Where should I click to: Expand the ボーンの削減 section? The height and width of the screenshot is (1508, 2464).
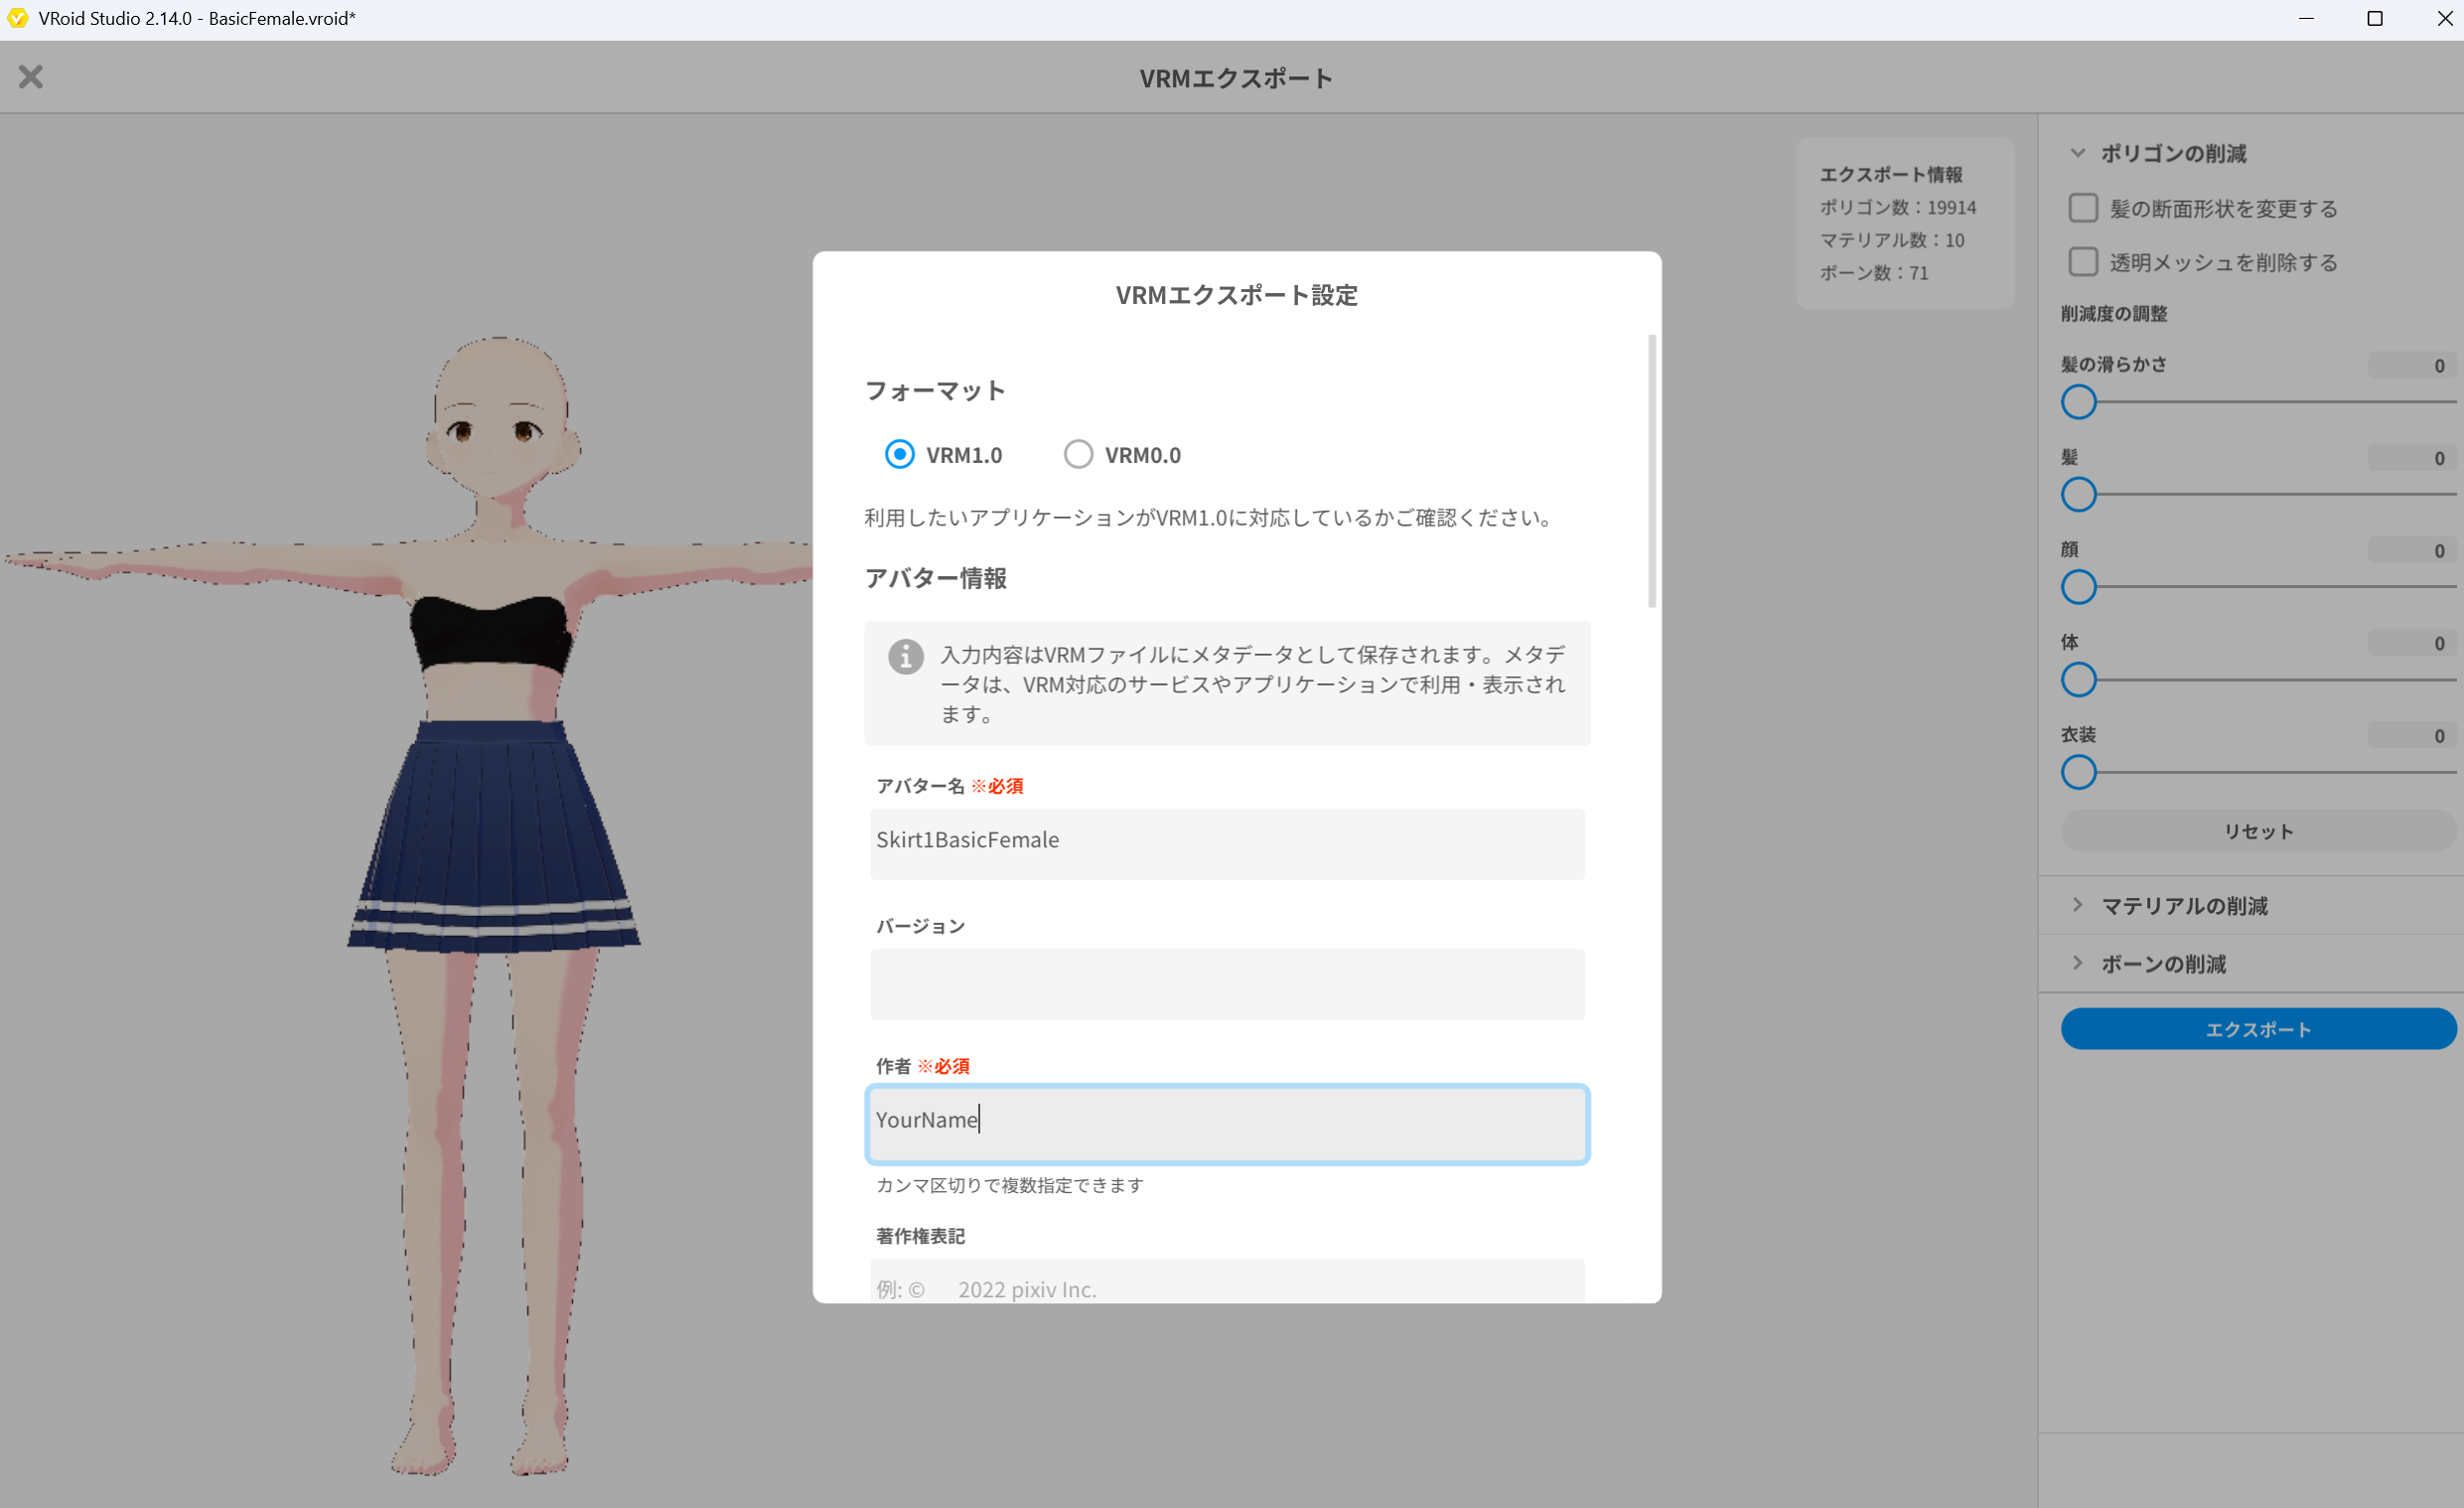point(2078,963)
